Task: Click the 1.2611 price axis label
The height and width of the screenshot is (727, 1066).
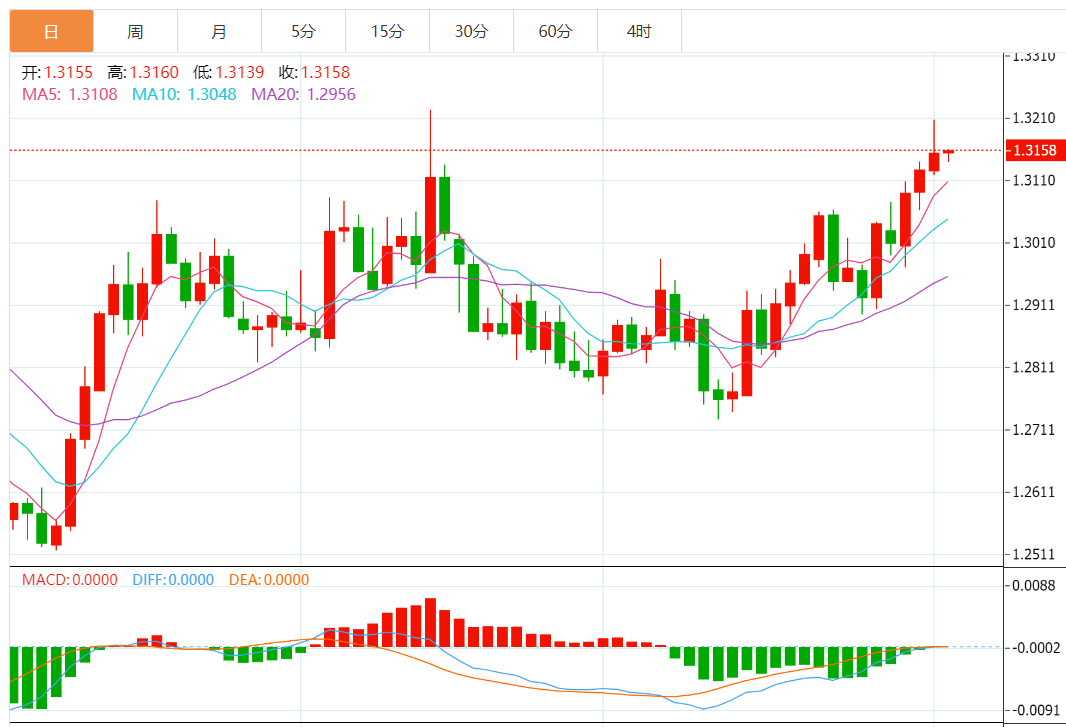Action: [x=1033, y=492]
